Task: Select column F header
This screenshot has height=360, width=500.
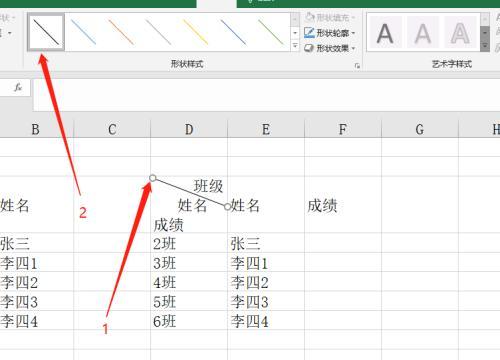Action: [x=343, y=129]
